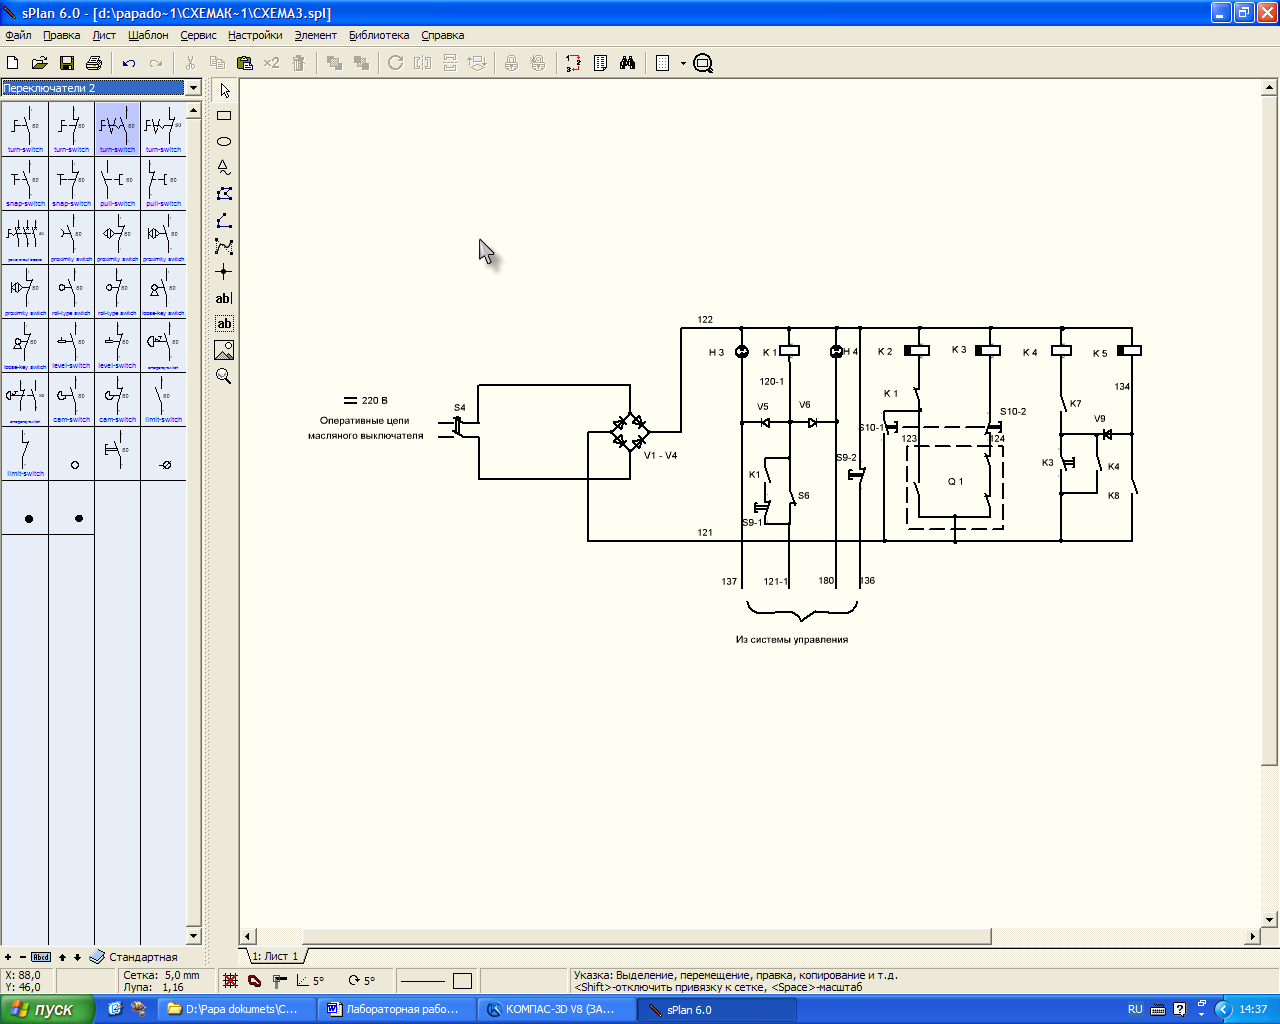Click the rotate icon in the toolbar
This screenshot has width=1280, height=1024.
click(396, 63)
